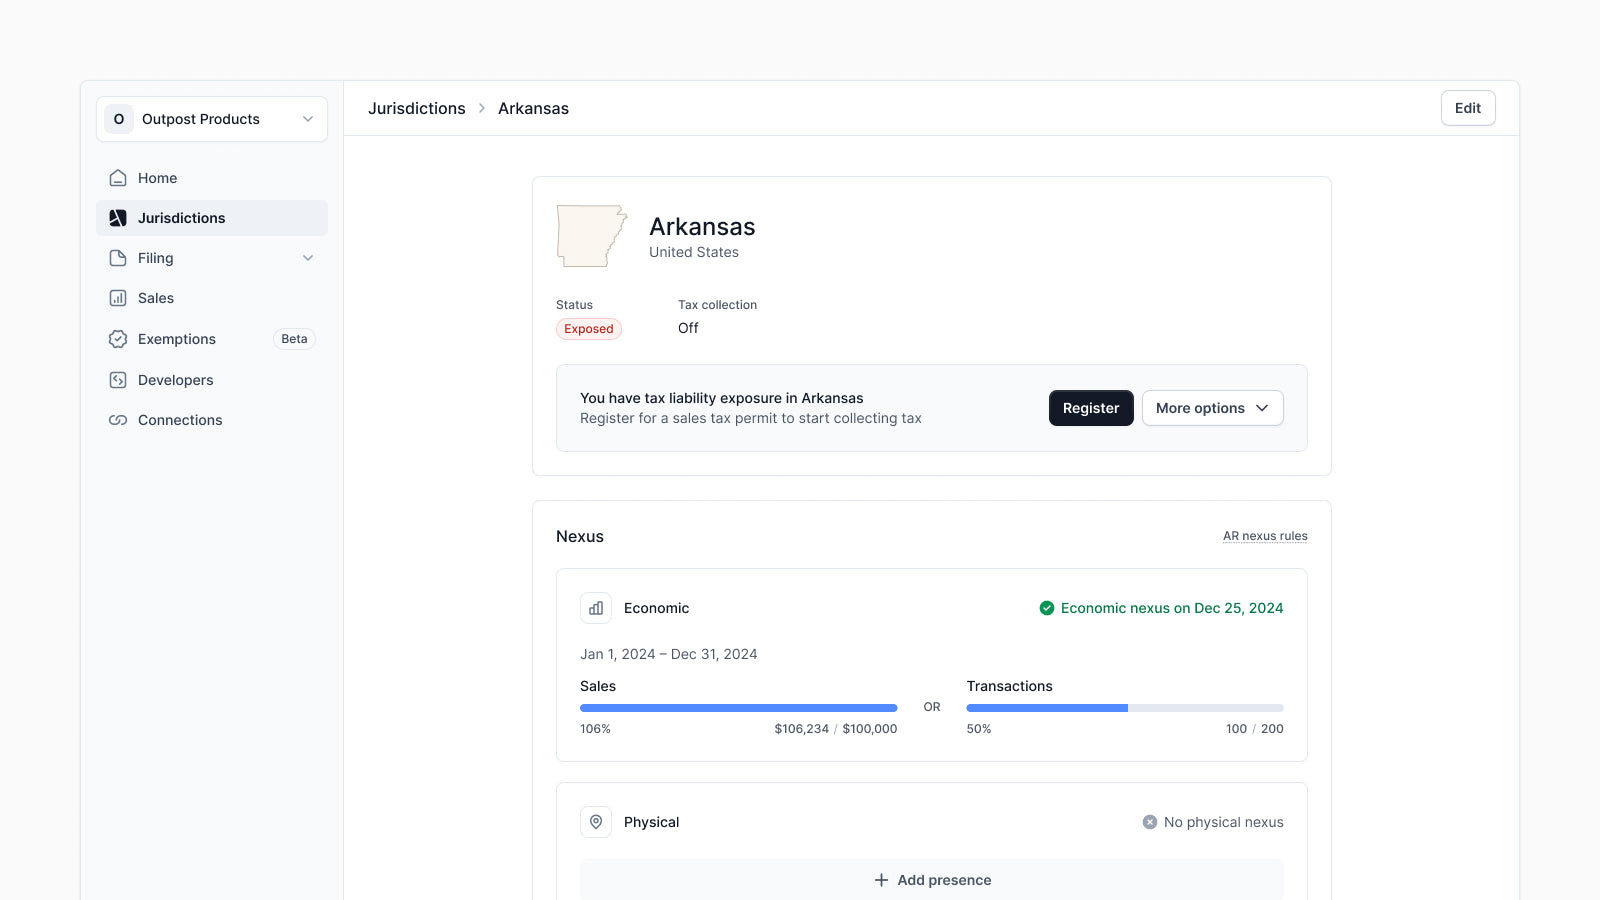
Task: Click the Transactions progress bar
Action: click(1125, 708)
